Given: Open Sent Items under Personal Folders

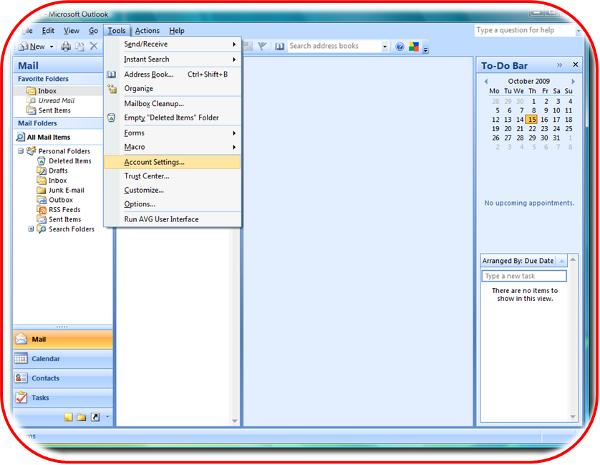Looking at the screenshot, I should 65,219.
